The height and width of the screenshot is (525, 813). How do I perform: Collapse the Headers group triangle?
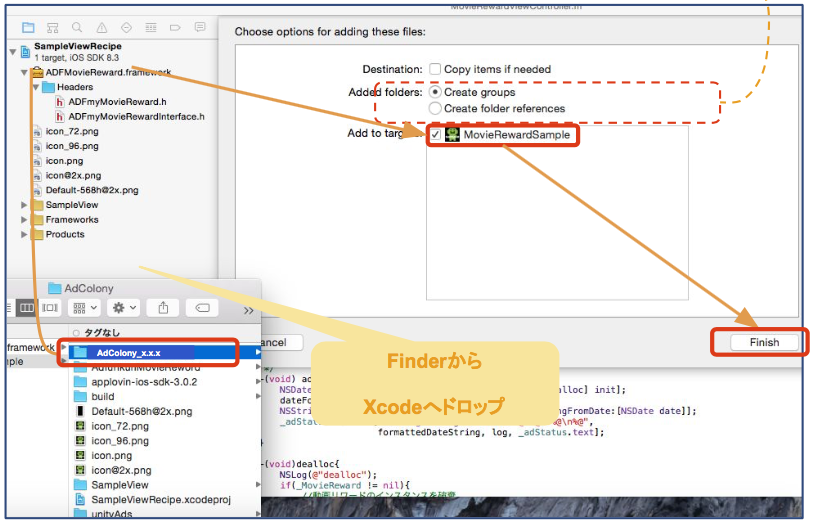click(36, 87)
